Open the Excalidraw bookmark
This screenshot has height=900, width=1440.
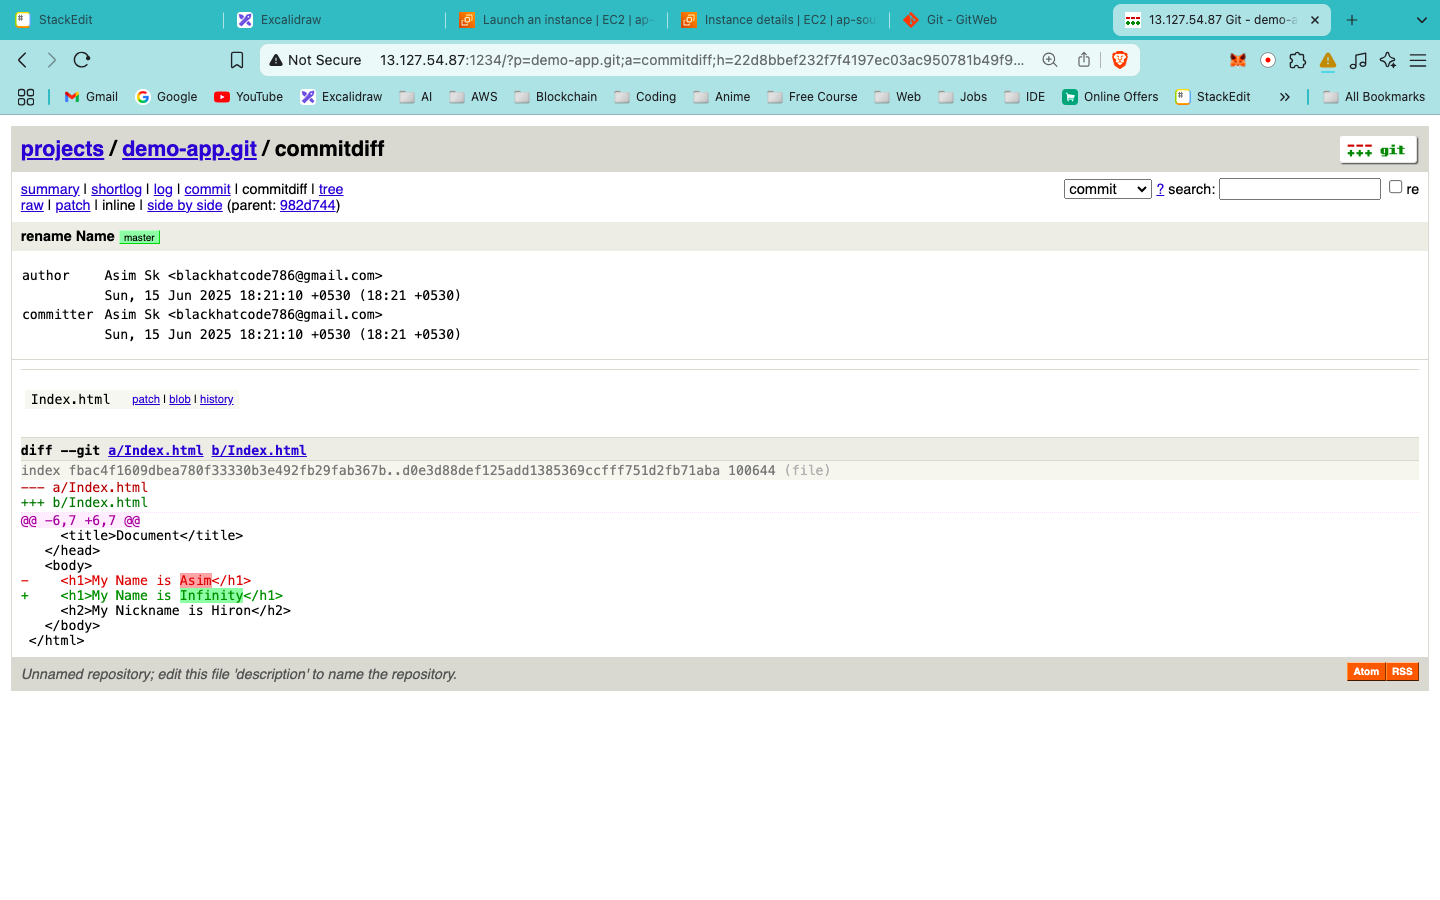pyautogui.click(x=341, y=97)
